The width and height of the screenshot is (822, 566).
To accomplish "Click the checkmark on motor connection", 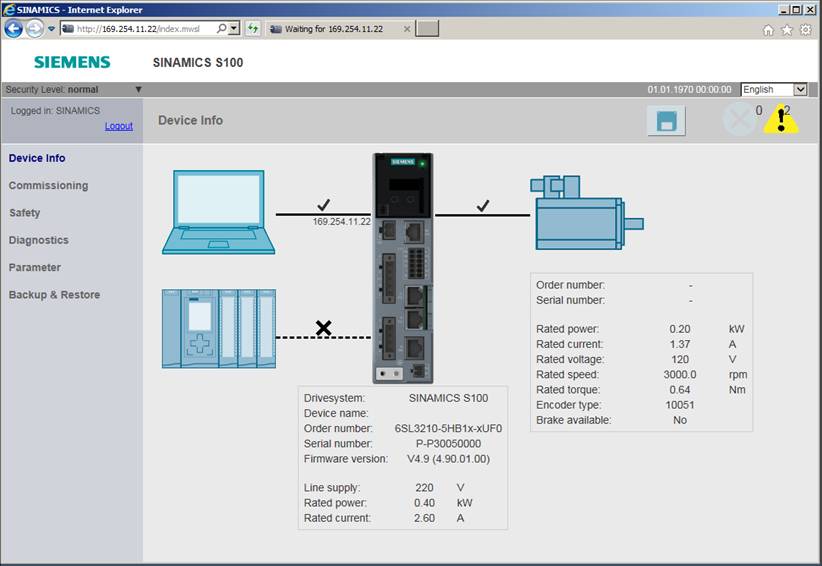I will tap(483, 205).
